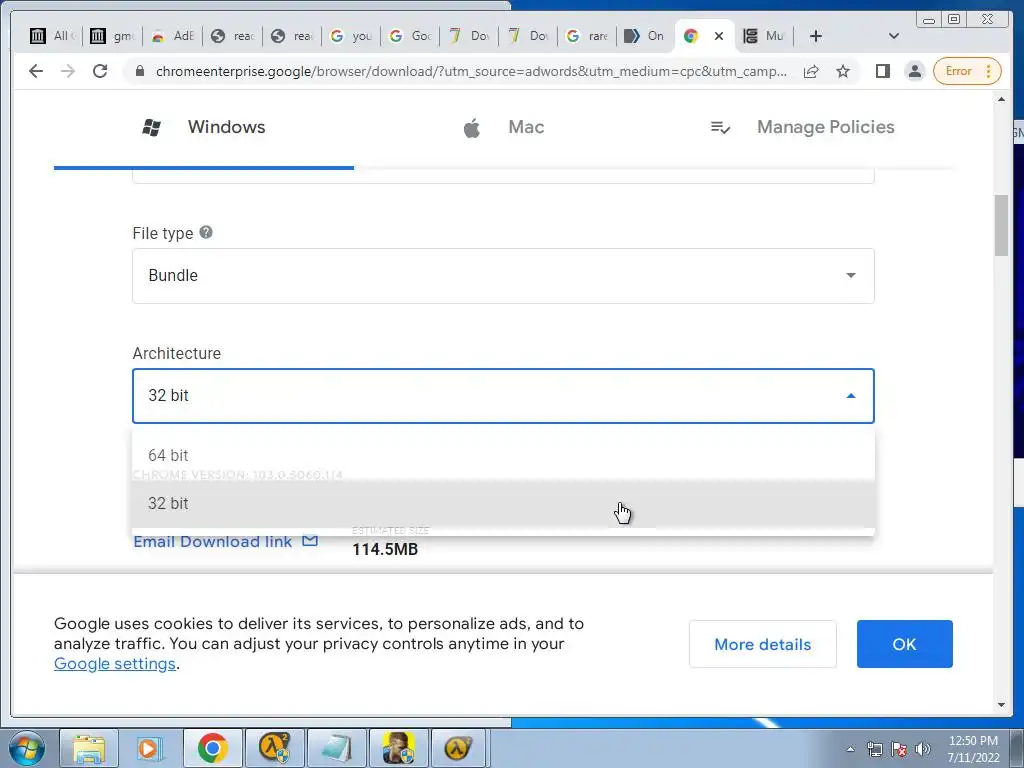Switch to the 'gm' archive tab
This screenshot has height=768, width=1024.
coord(112,36)
